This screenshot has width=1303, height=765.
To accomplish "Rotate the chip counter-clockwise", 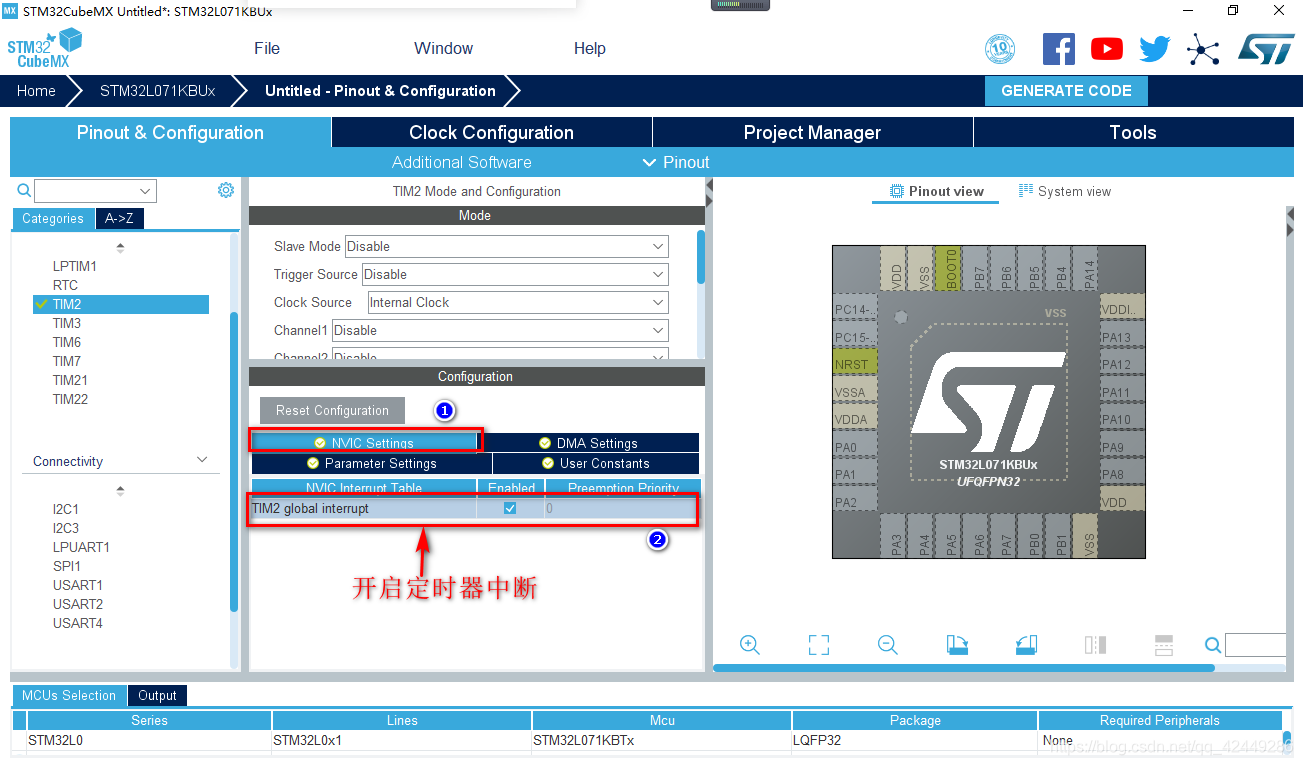I will (1026, 645).
